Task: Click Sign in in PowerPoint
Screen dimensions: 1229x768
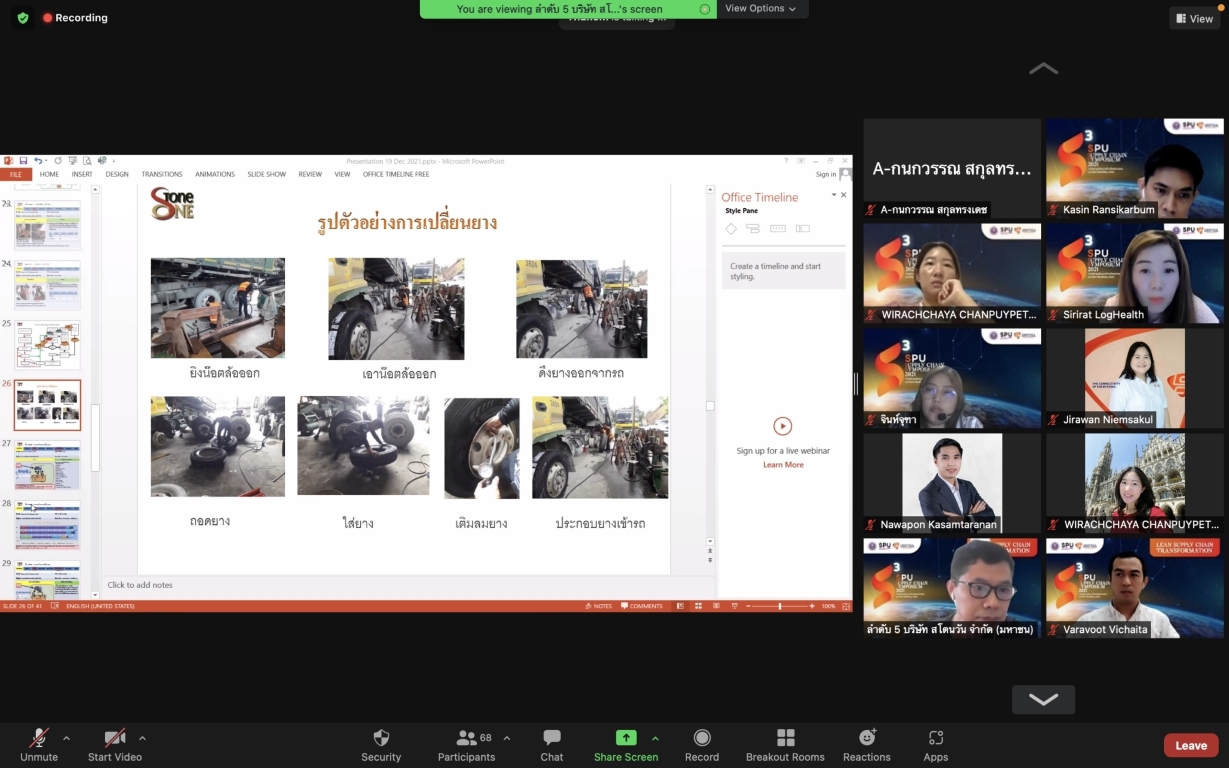Action: [825, 174]
